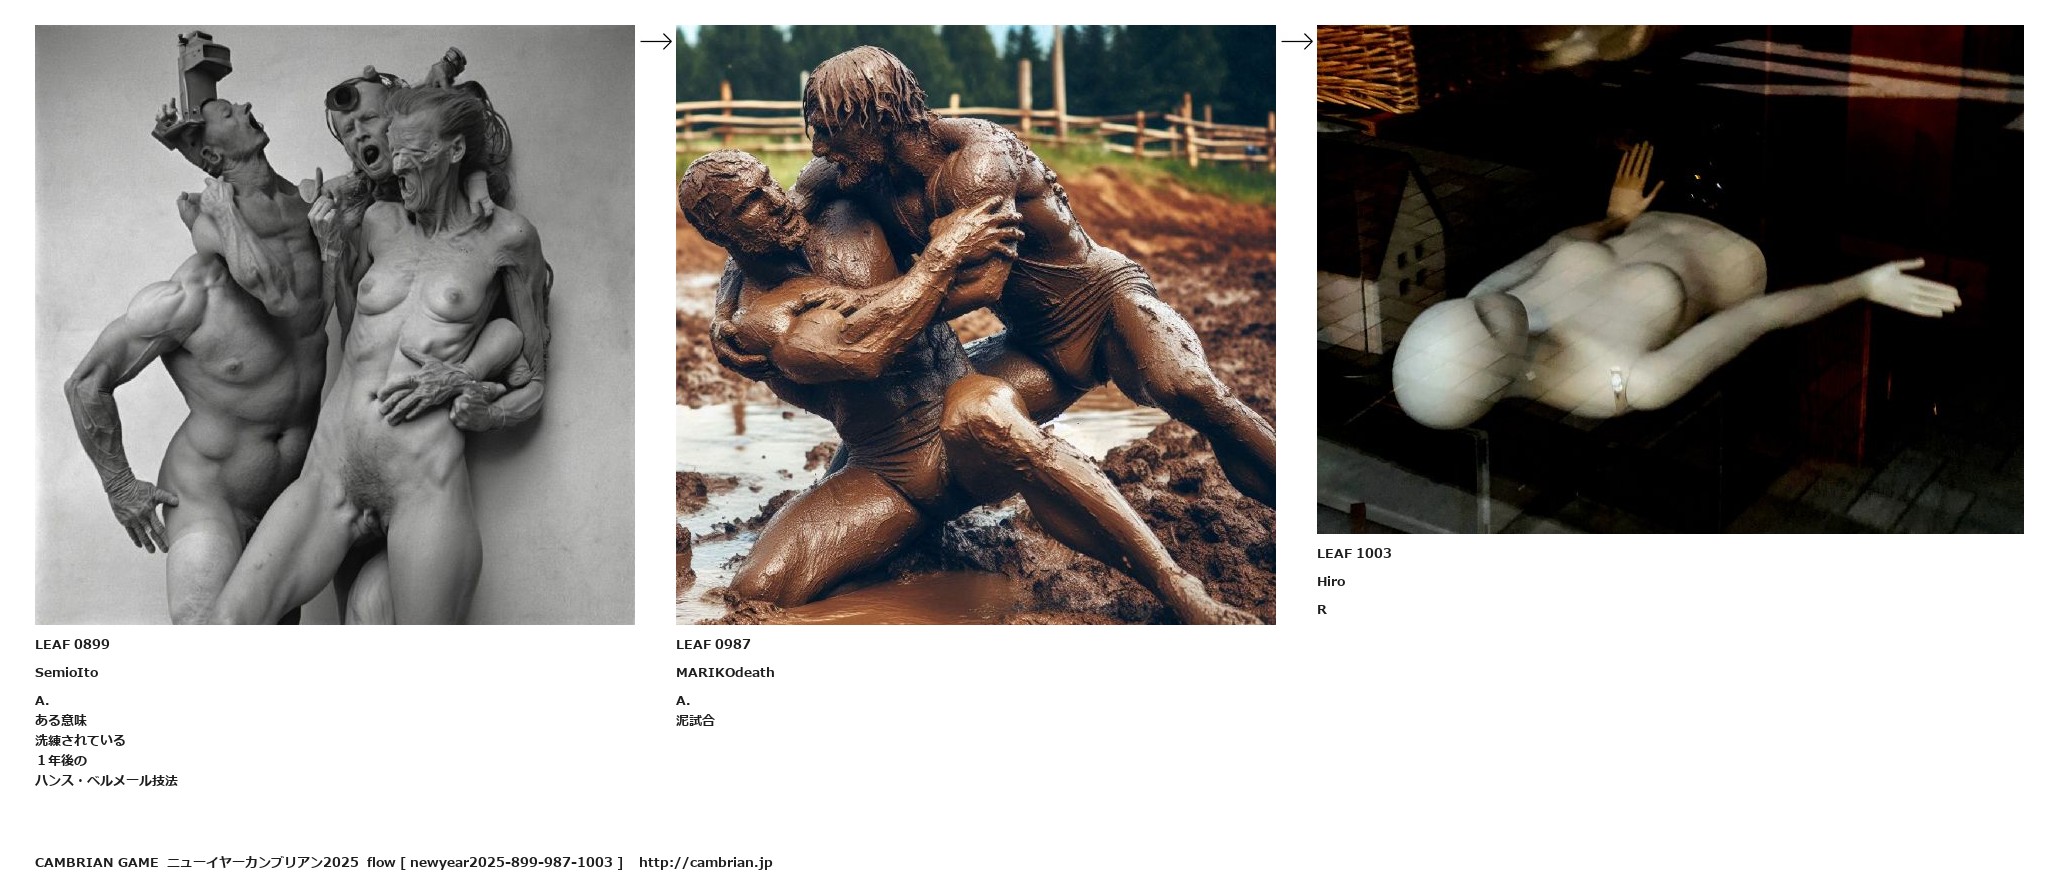The height and width of the screenshot is (887, 2059).
Task: Click the LEAF 0899 label
Action: click(x=72, y=644)
